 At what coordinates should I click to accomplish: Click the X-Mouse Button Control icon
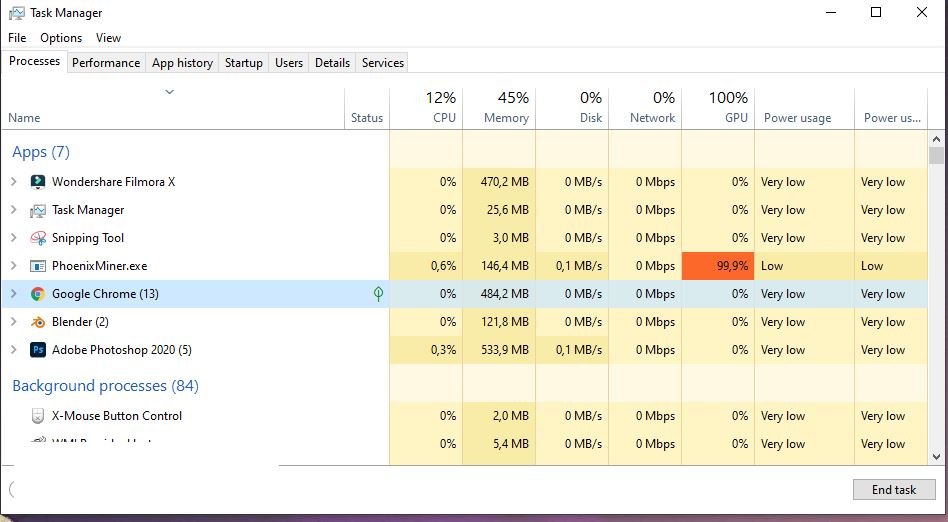point(37,416)
